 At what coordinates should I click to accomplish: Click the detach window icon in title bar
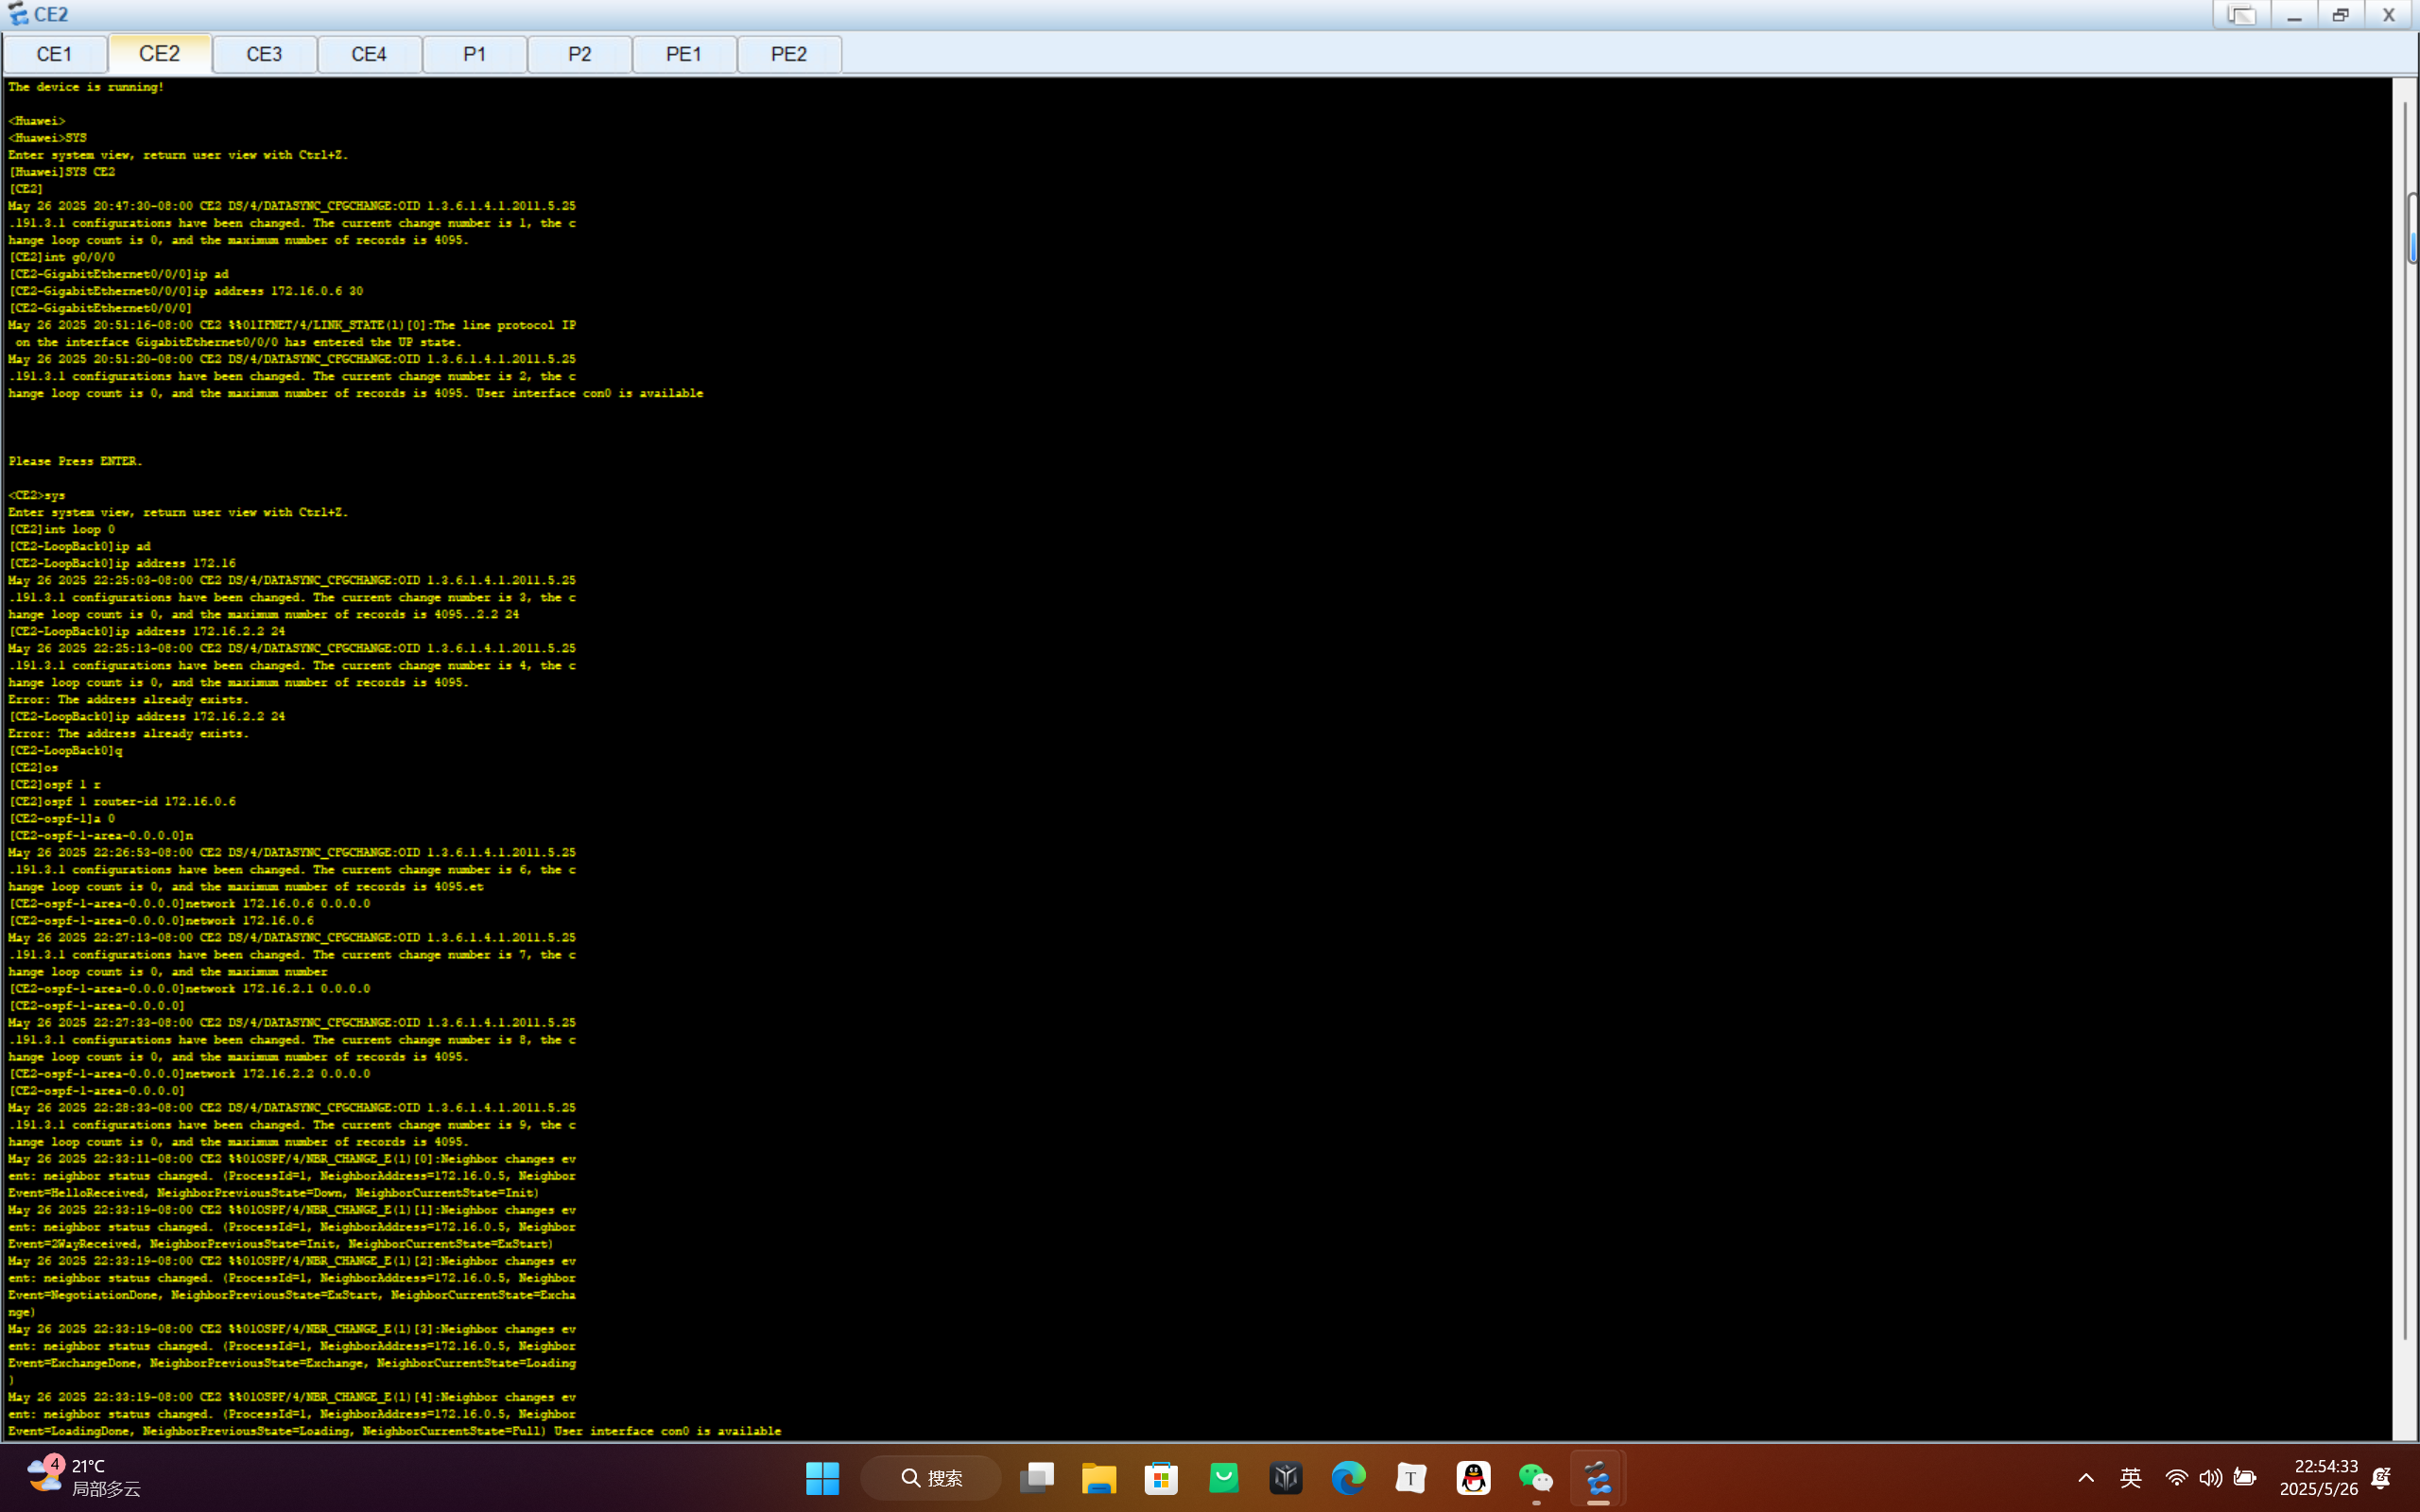(x=2241, y=15)
